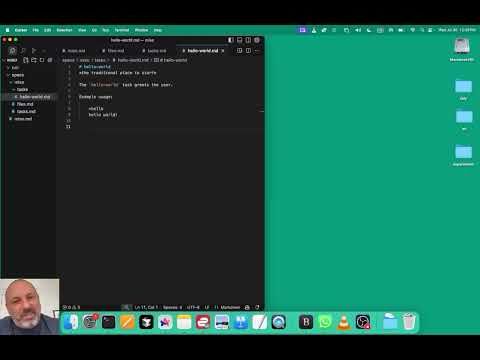
Task: Click Do Not Disturb moon in menu bar
Action: tap(369, 30)
